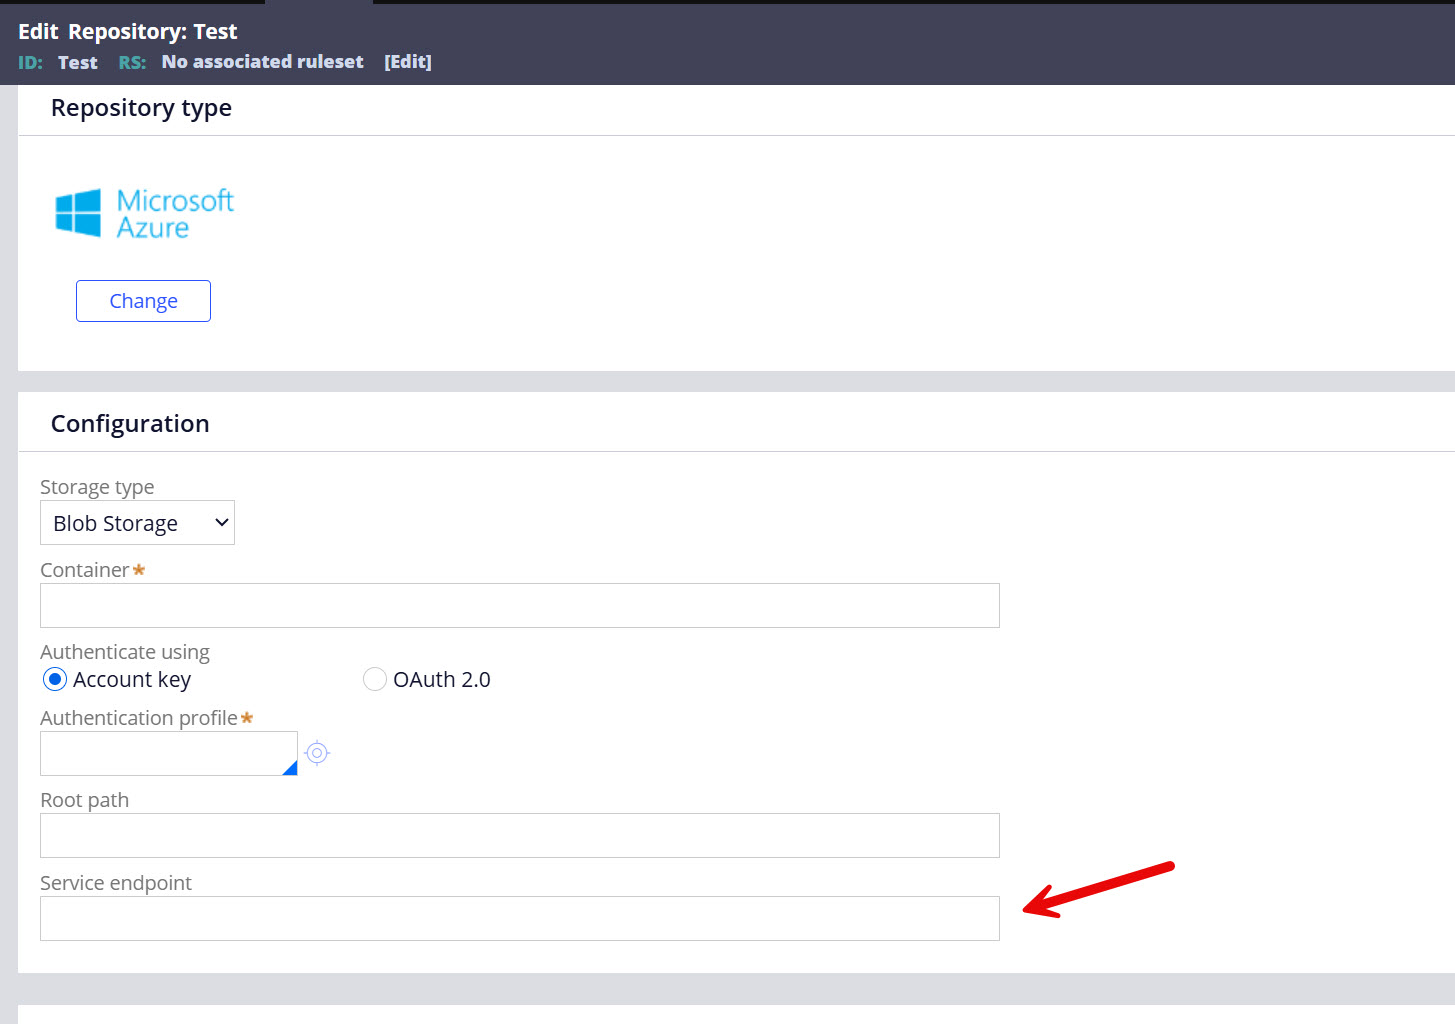Click the 'Storage type' field label
This screenshot has width=1455, height=1024.
97,487
